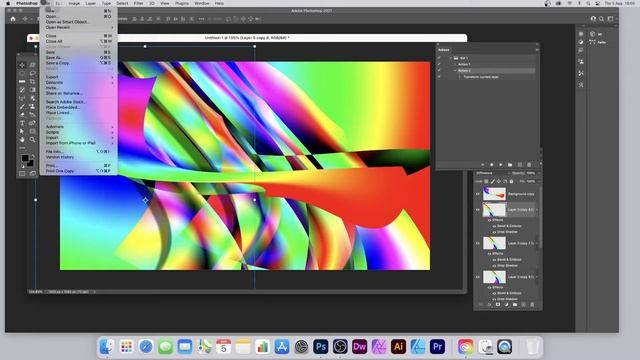Image resolution: width=640 pixels, height=360 pixels.
Task: Collapse the Set 1 action set
Action: 451,58
